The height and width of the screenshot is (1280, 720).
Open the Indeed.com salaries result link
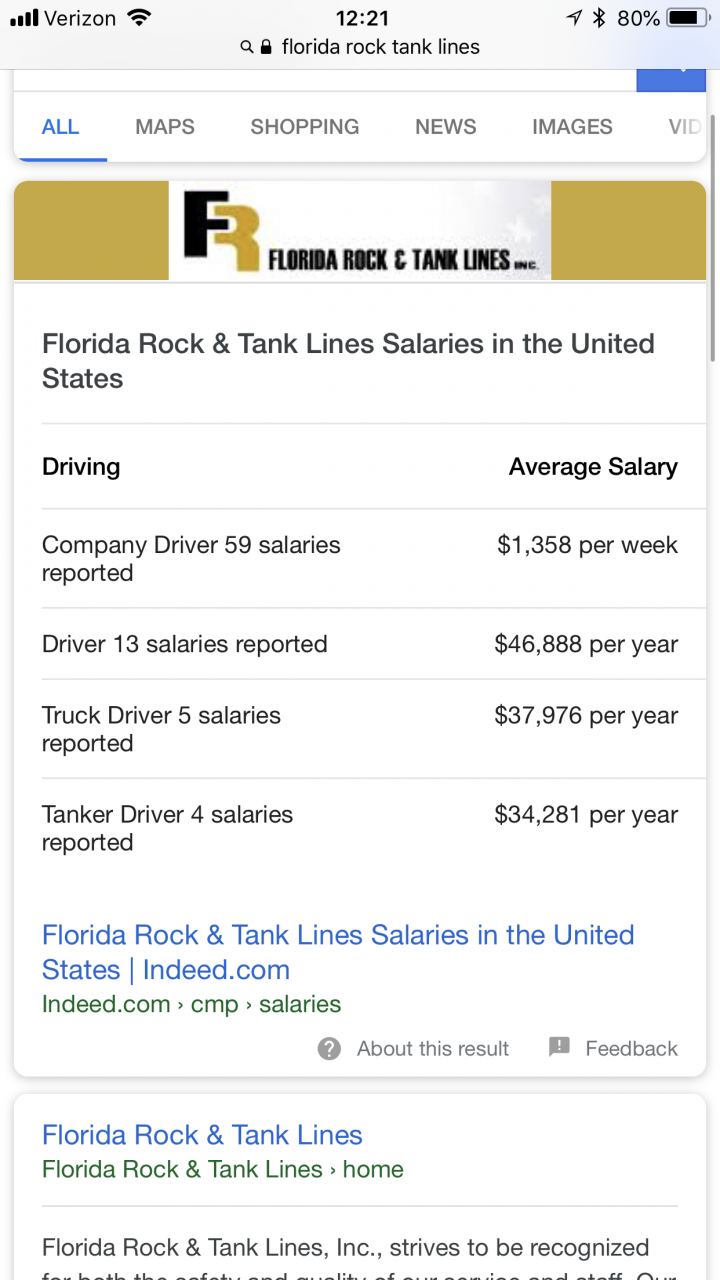tap(338, 952)
